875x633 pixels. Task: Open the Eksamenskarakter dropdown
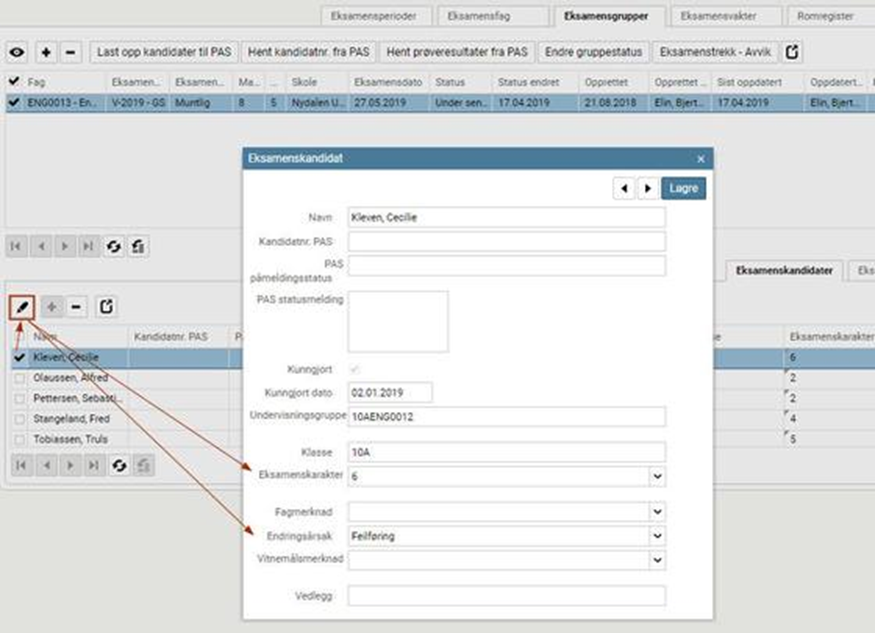(x=656, y=478)
